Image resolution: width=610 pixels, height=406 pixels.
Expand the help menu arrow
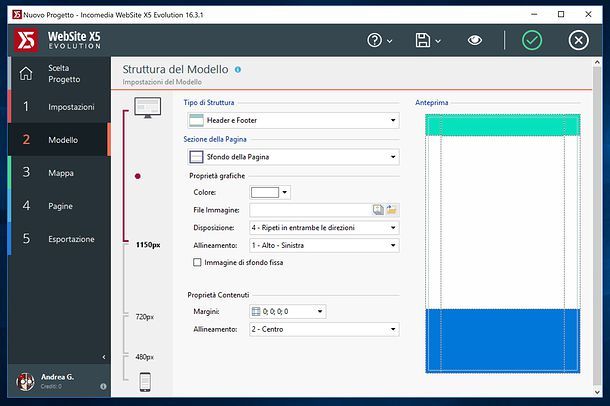click(390, 41)
